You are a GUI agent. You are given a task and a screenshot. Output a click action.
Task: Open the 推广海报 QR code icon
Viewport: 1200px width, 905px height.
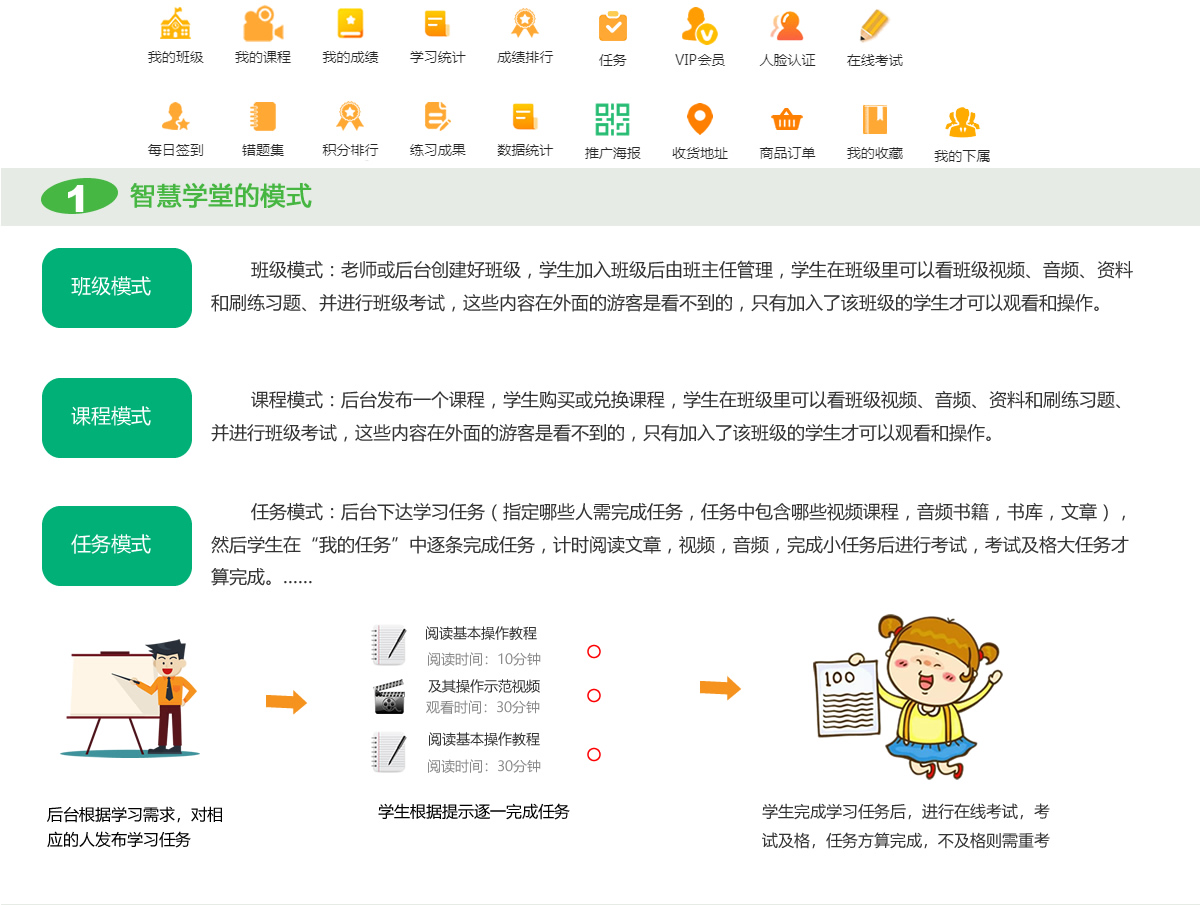coord(612,119)
